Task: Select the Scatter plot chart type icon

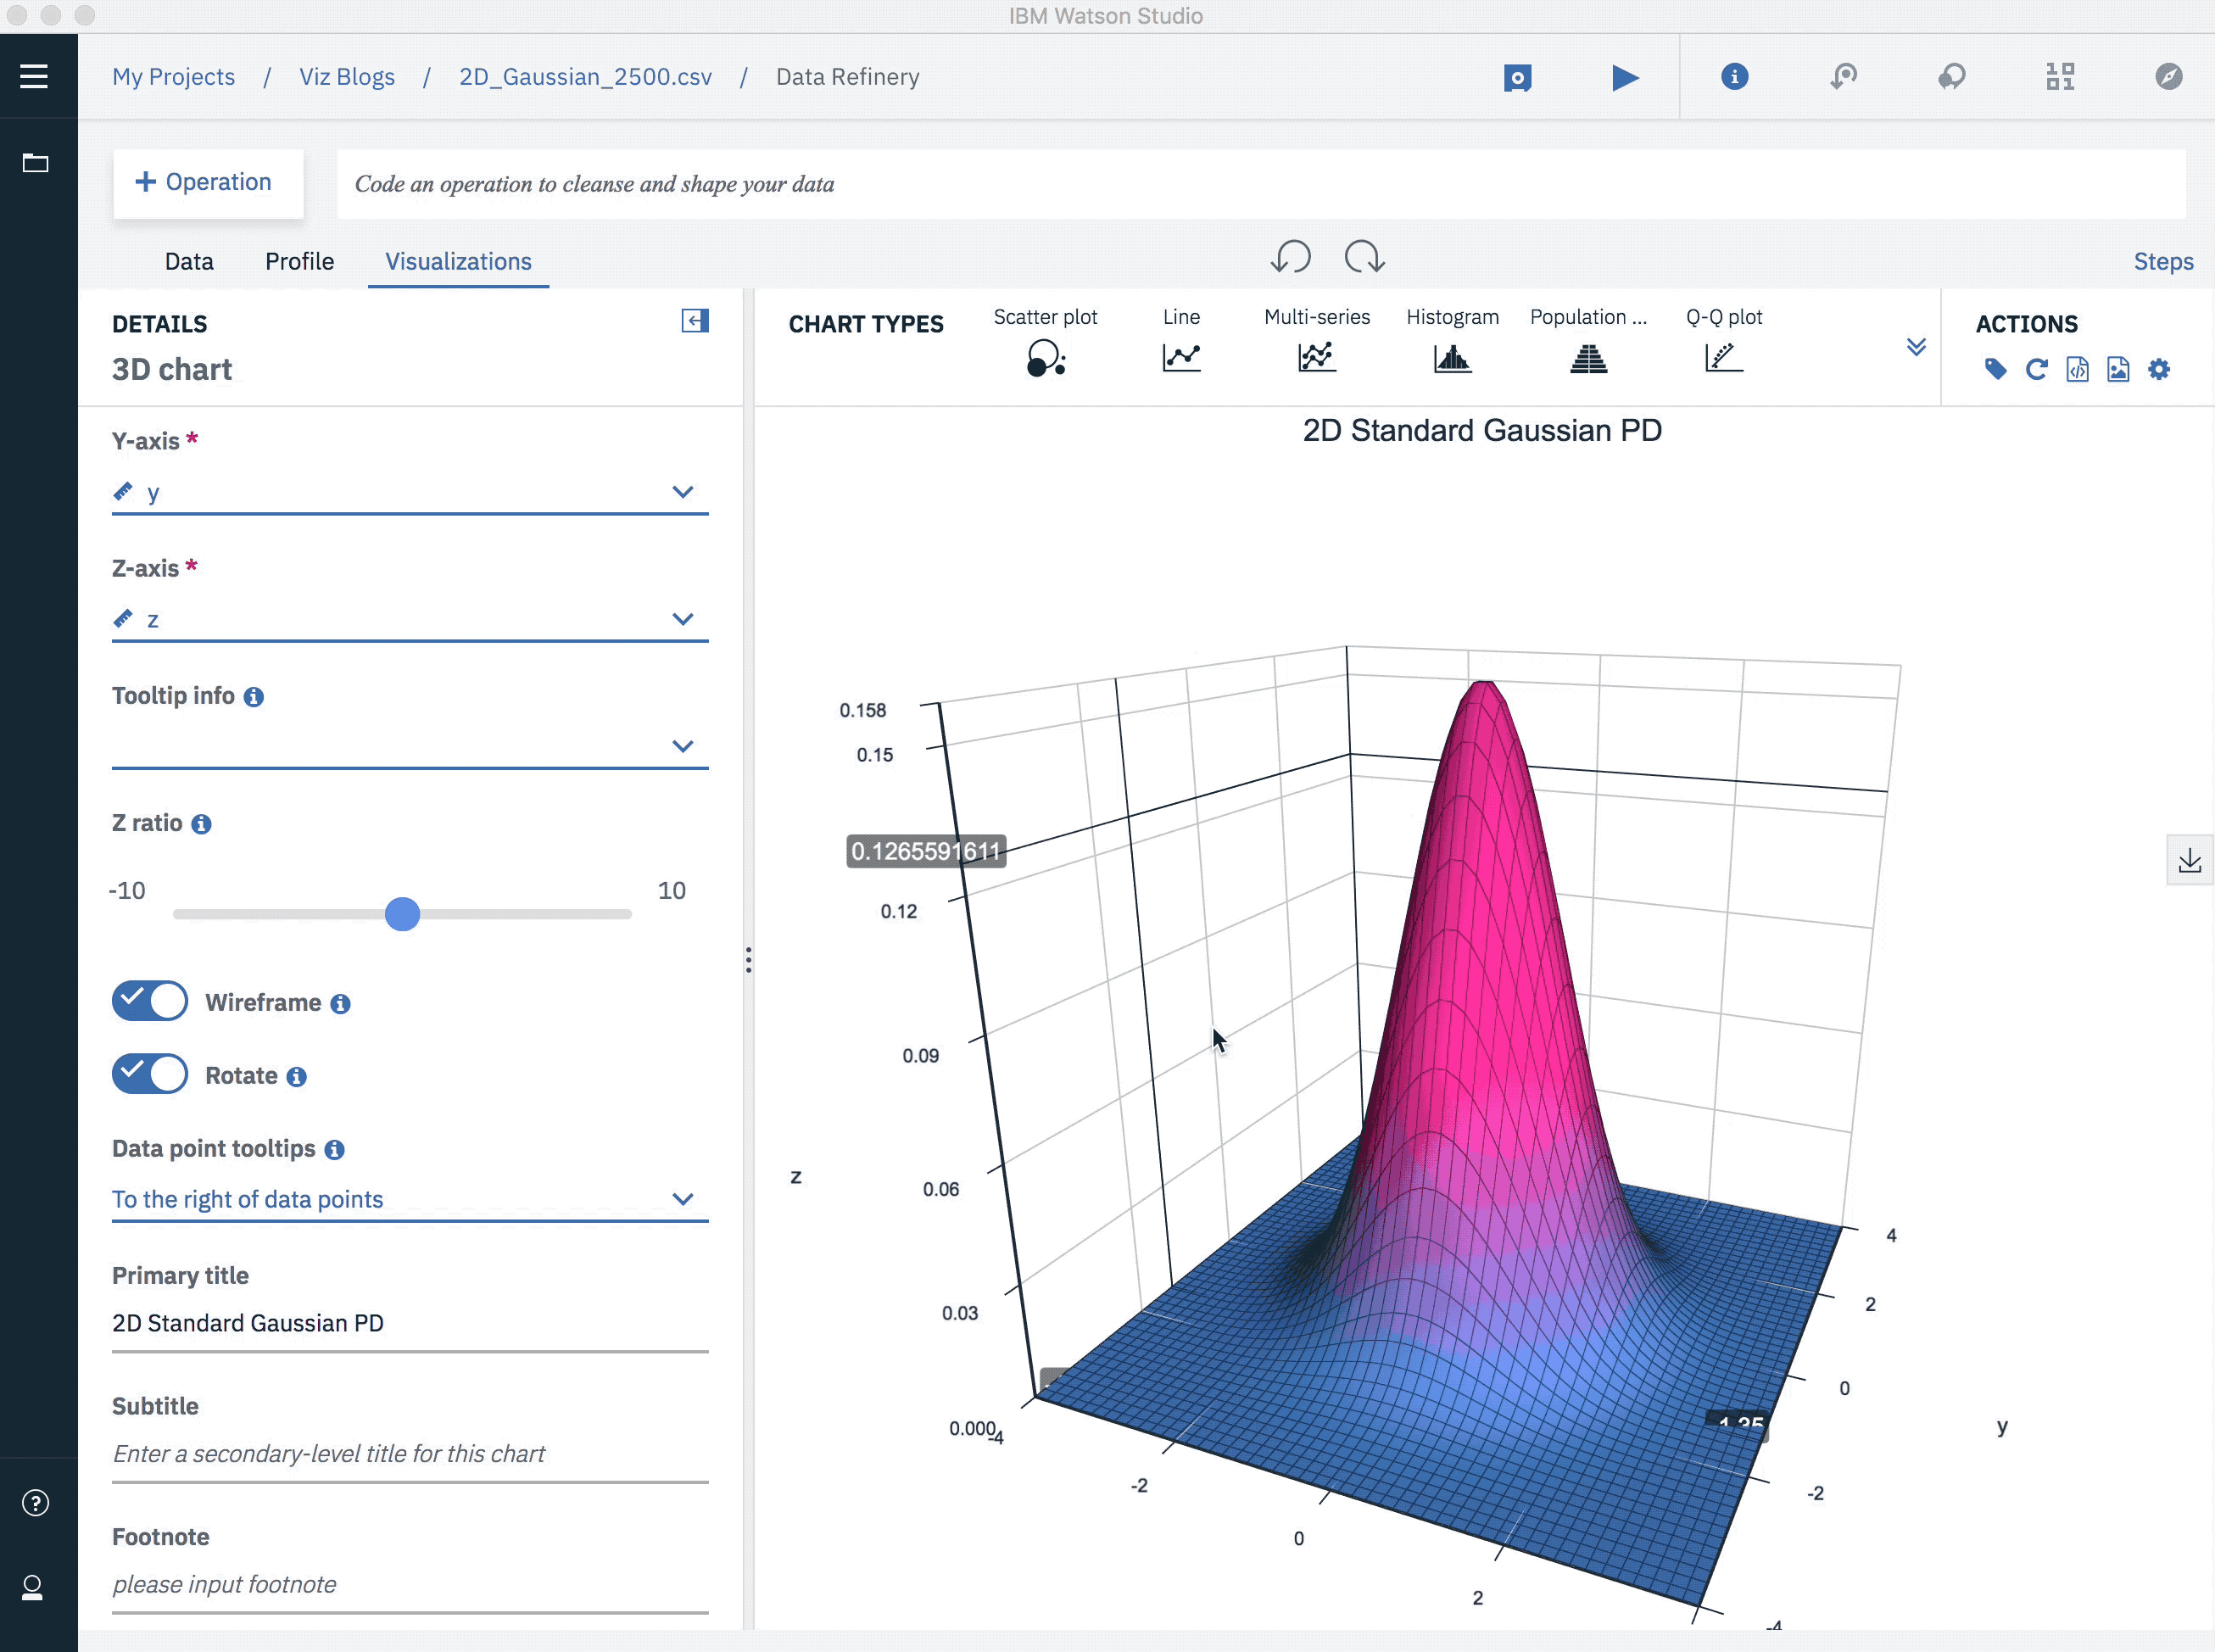Action: click(x=1045, y=357)
